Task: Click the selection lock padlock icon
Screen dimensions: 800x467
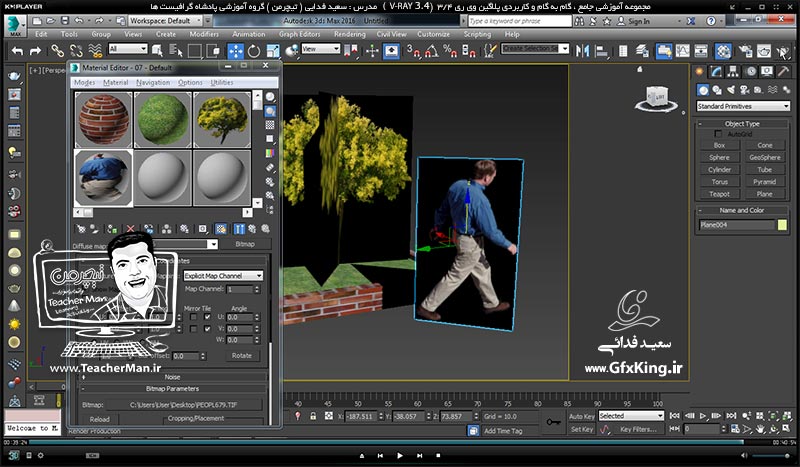Action: [313, 416]
